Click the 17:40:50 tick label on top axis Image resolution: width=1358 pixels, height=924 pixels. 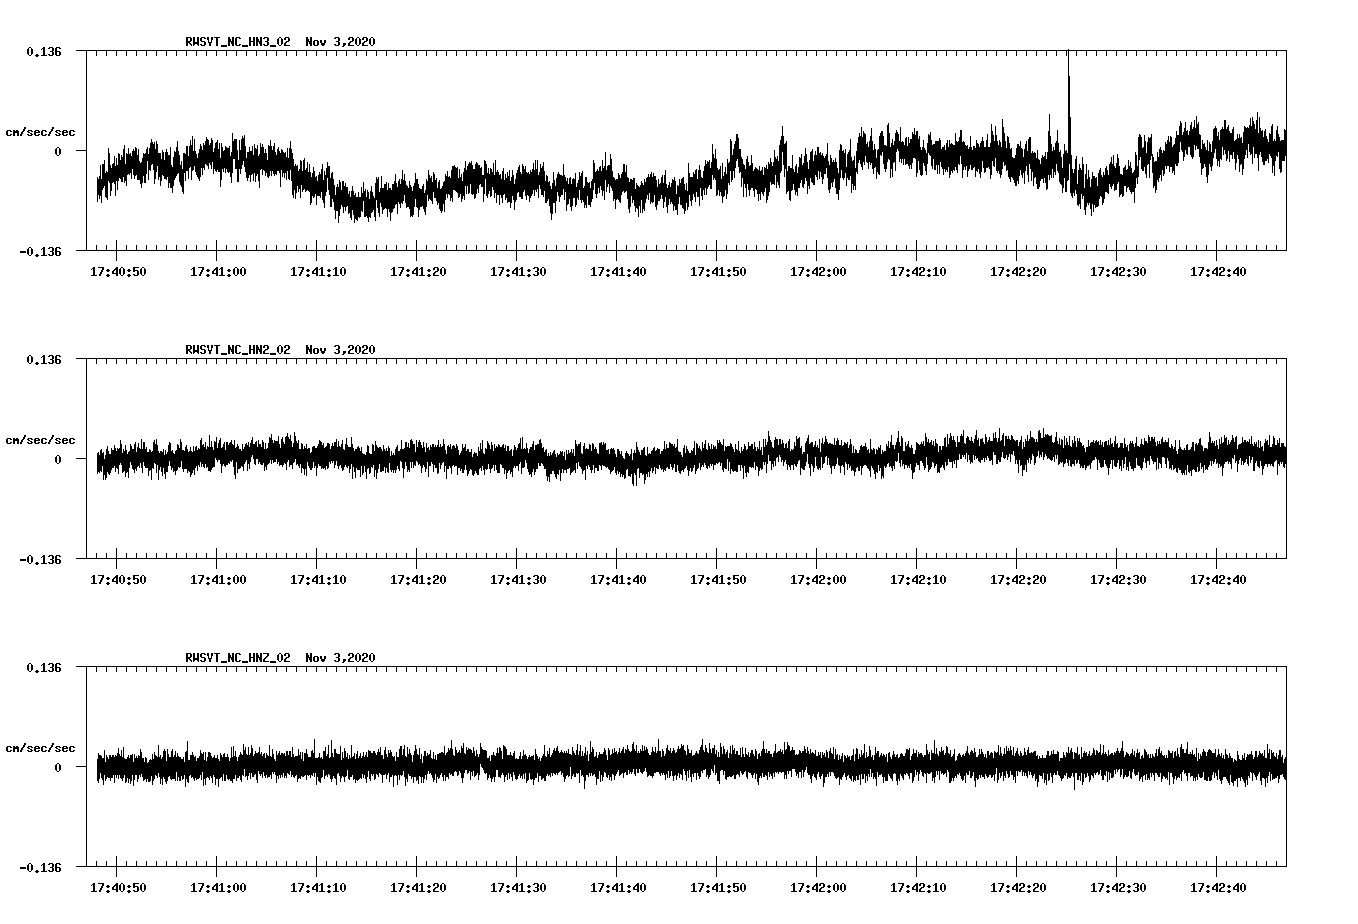pyautogui.click(x=119, y=271)
